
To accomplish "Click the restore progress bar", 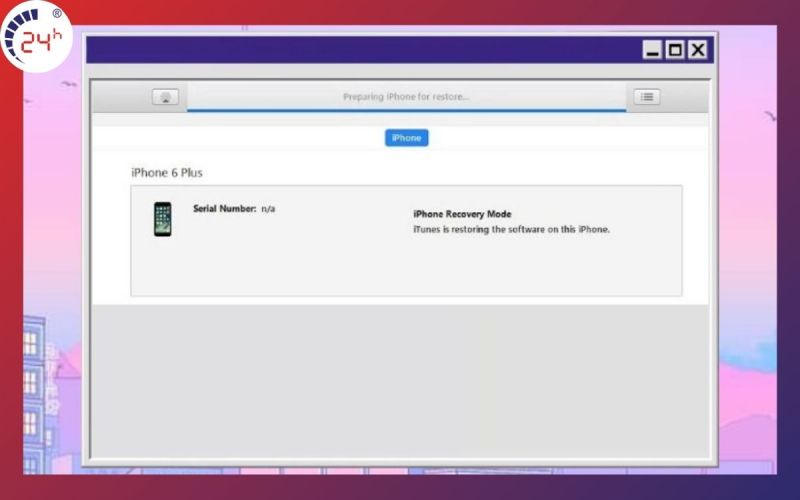I will click(407, 110).
